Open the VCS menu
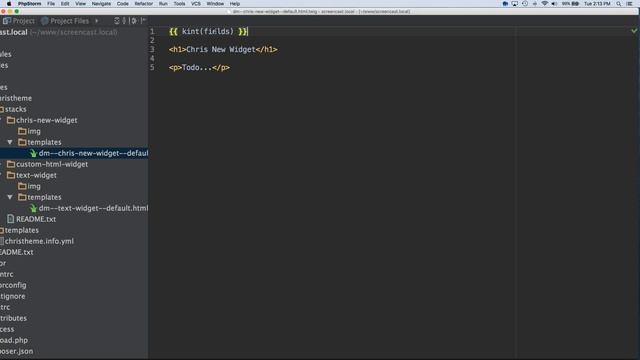The image size is (640, 360). tap(196, 4)
